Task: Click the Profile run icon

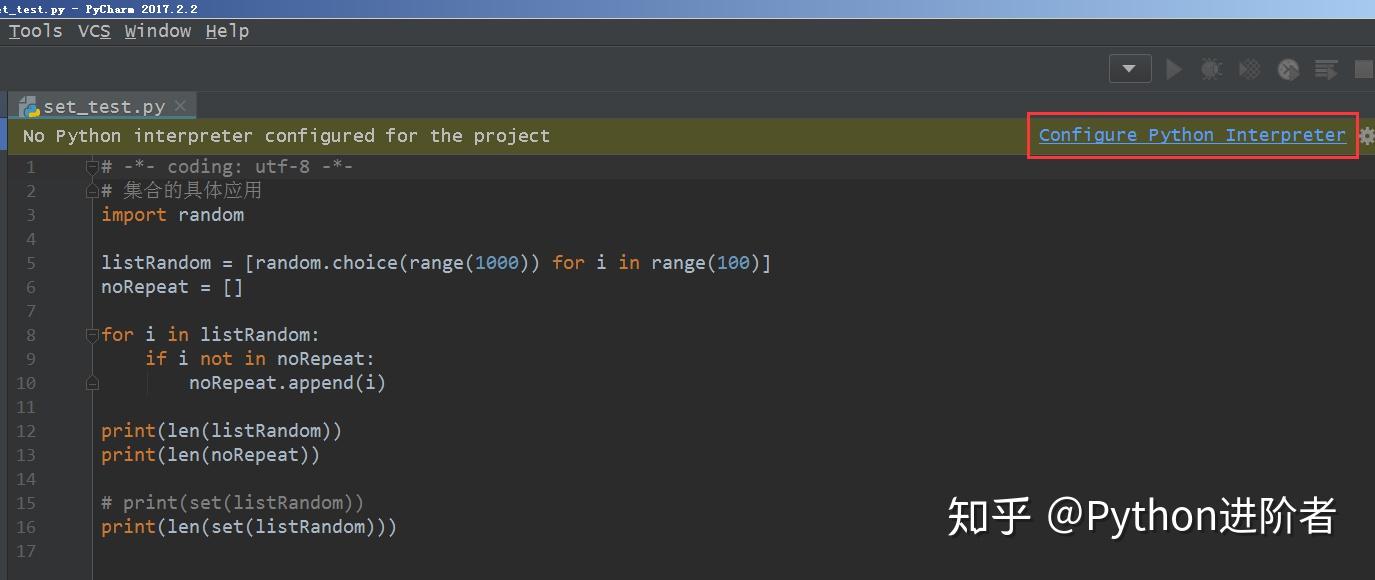Action: (1288, 69)
